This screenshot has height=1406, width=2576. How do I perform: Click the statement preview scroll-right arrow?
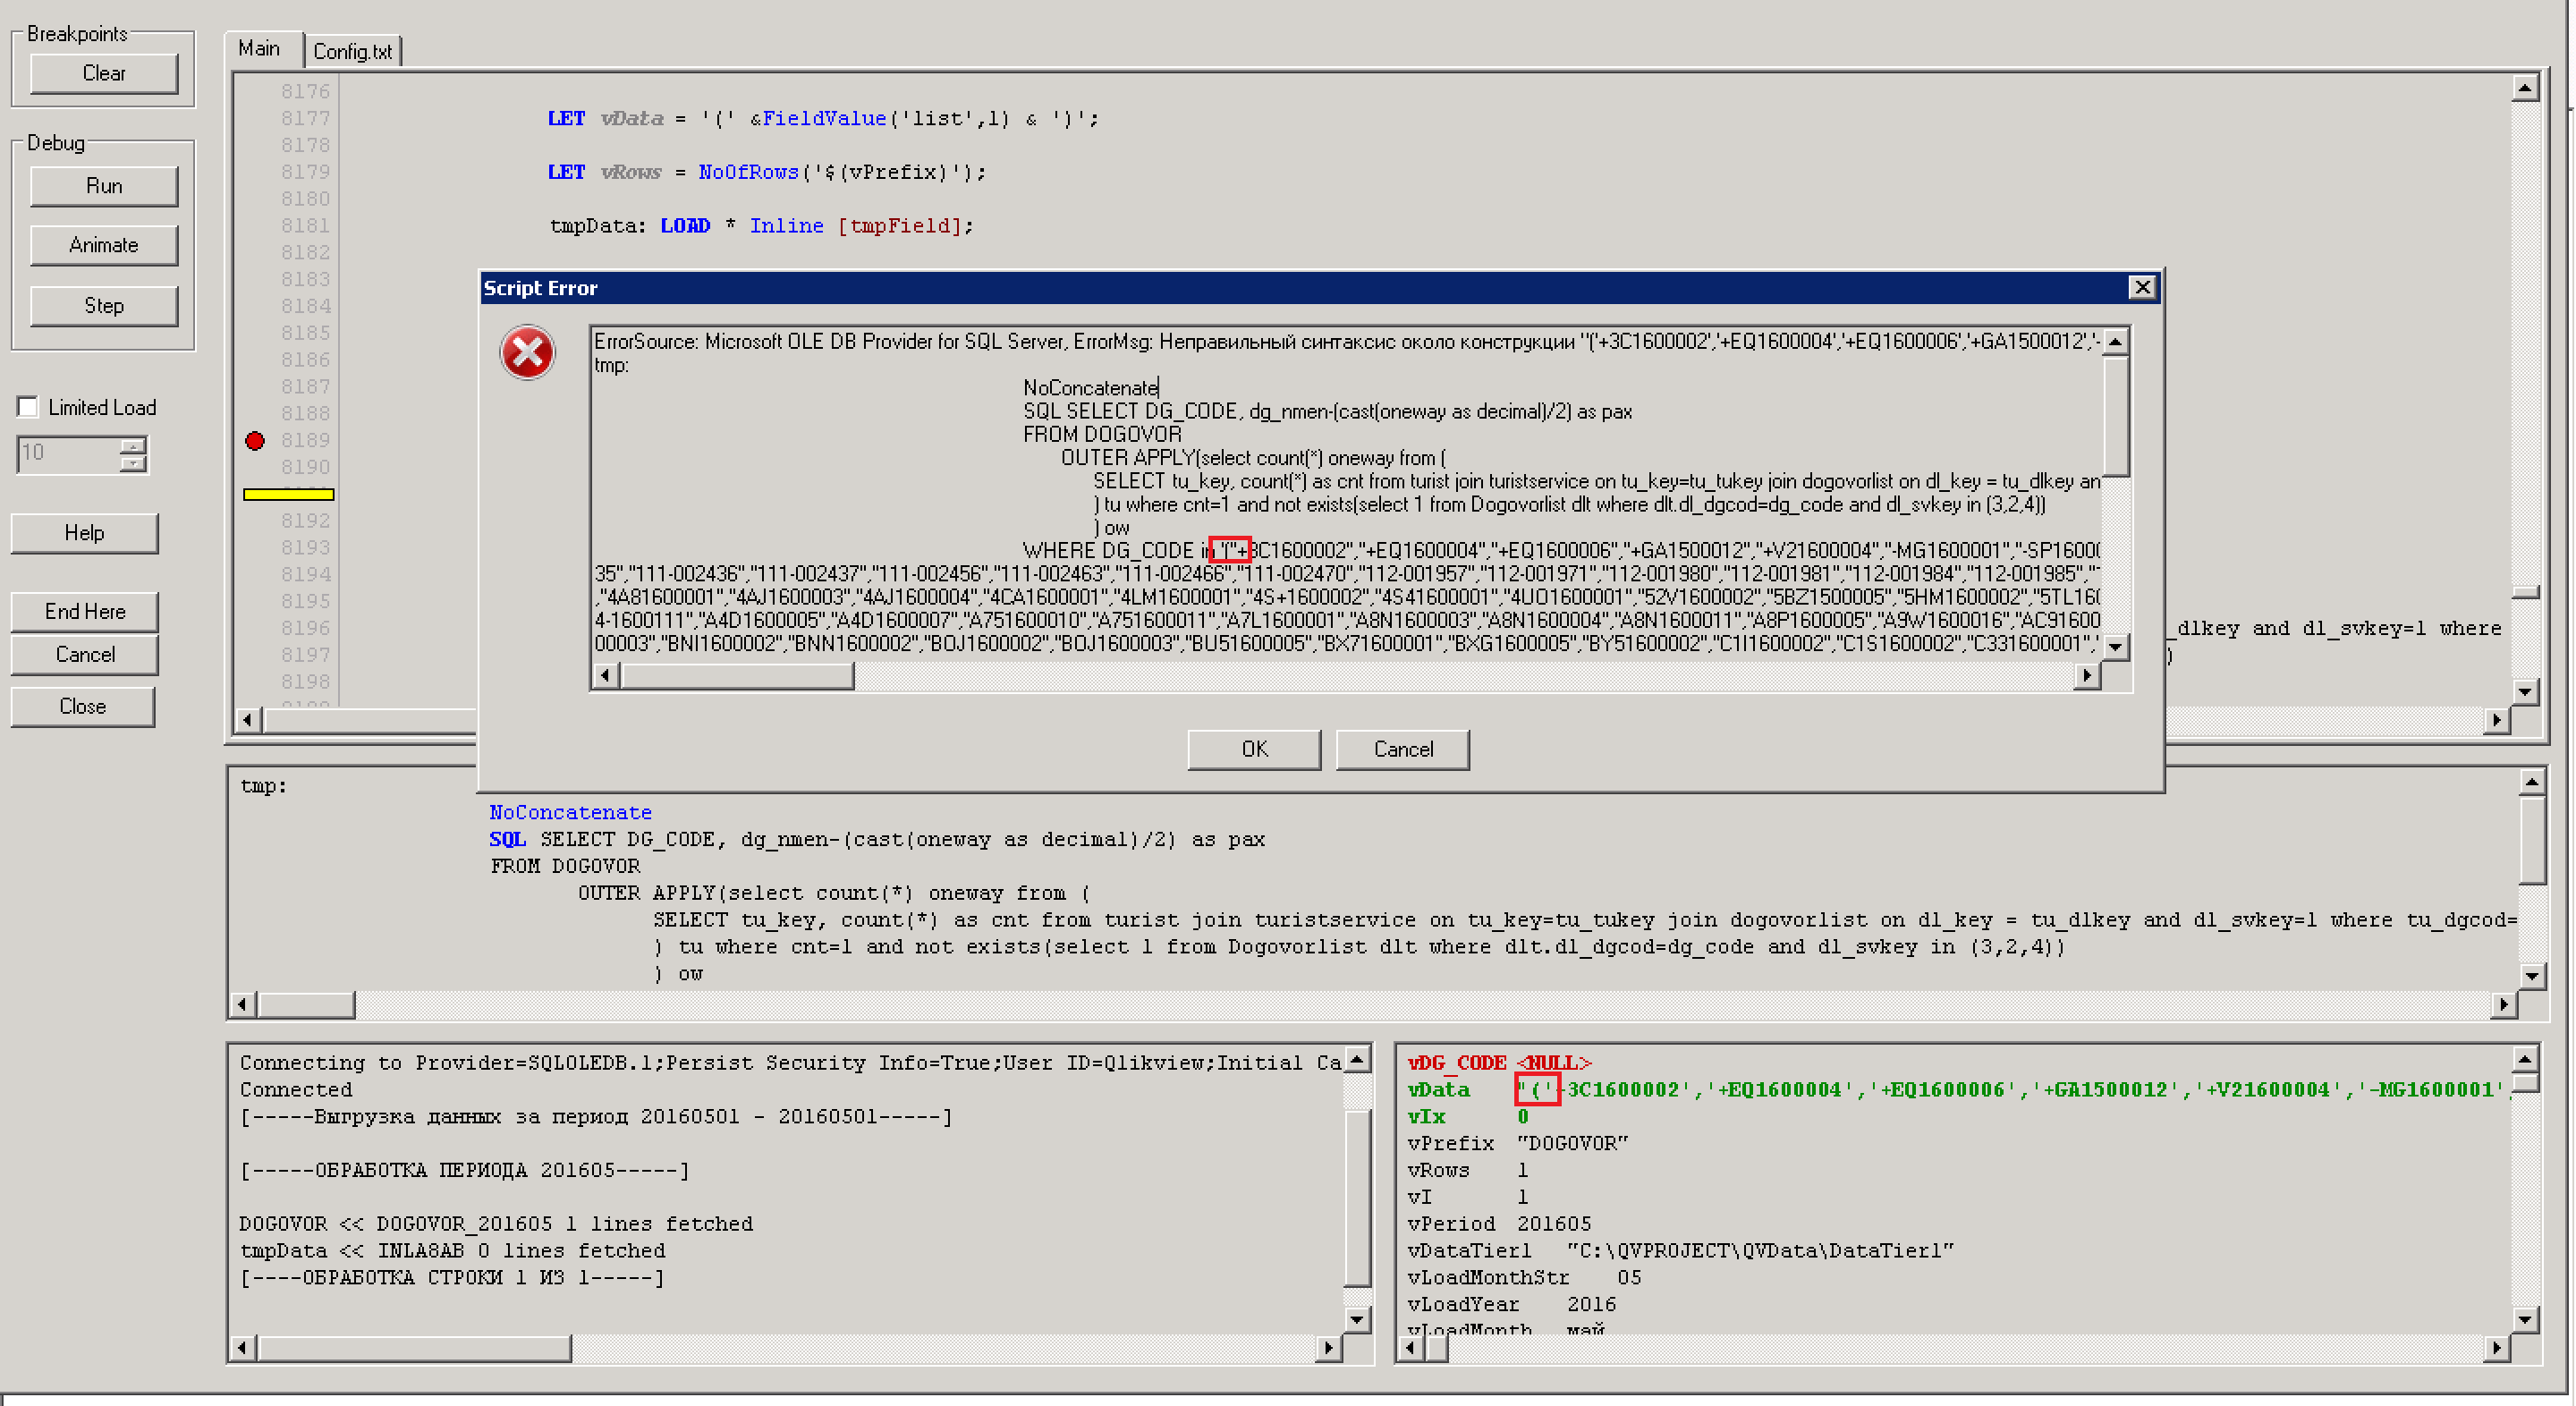click(x=2504, y=1004)
